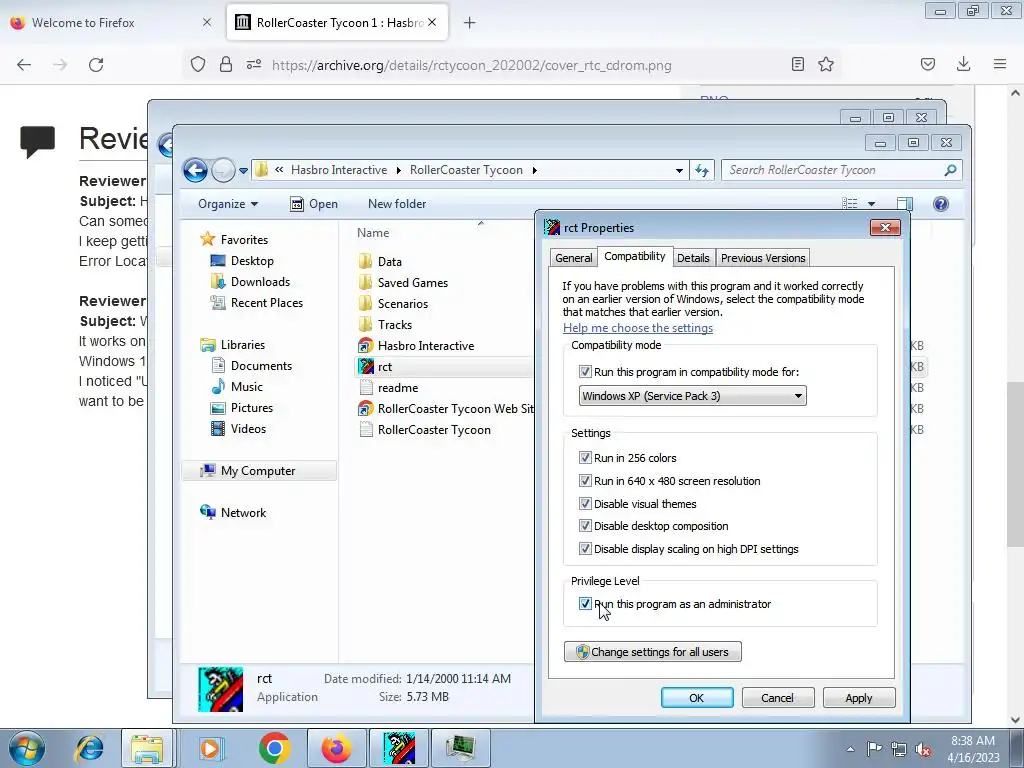Screen dimensions: 1024x768
Task: Open the Previous Versions tab
Action: click(x=763, y=258)
